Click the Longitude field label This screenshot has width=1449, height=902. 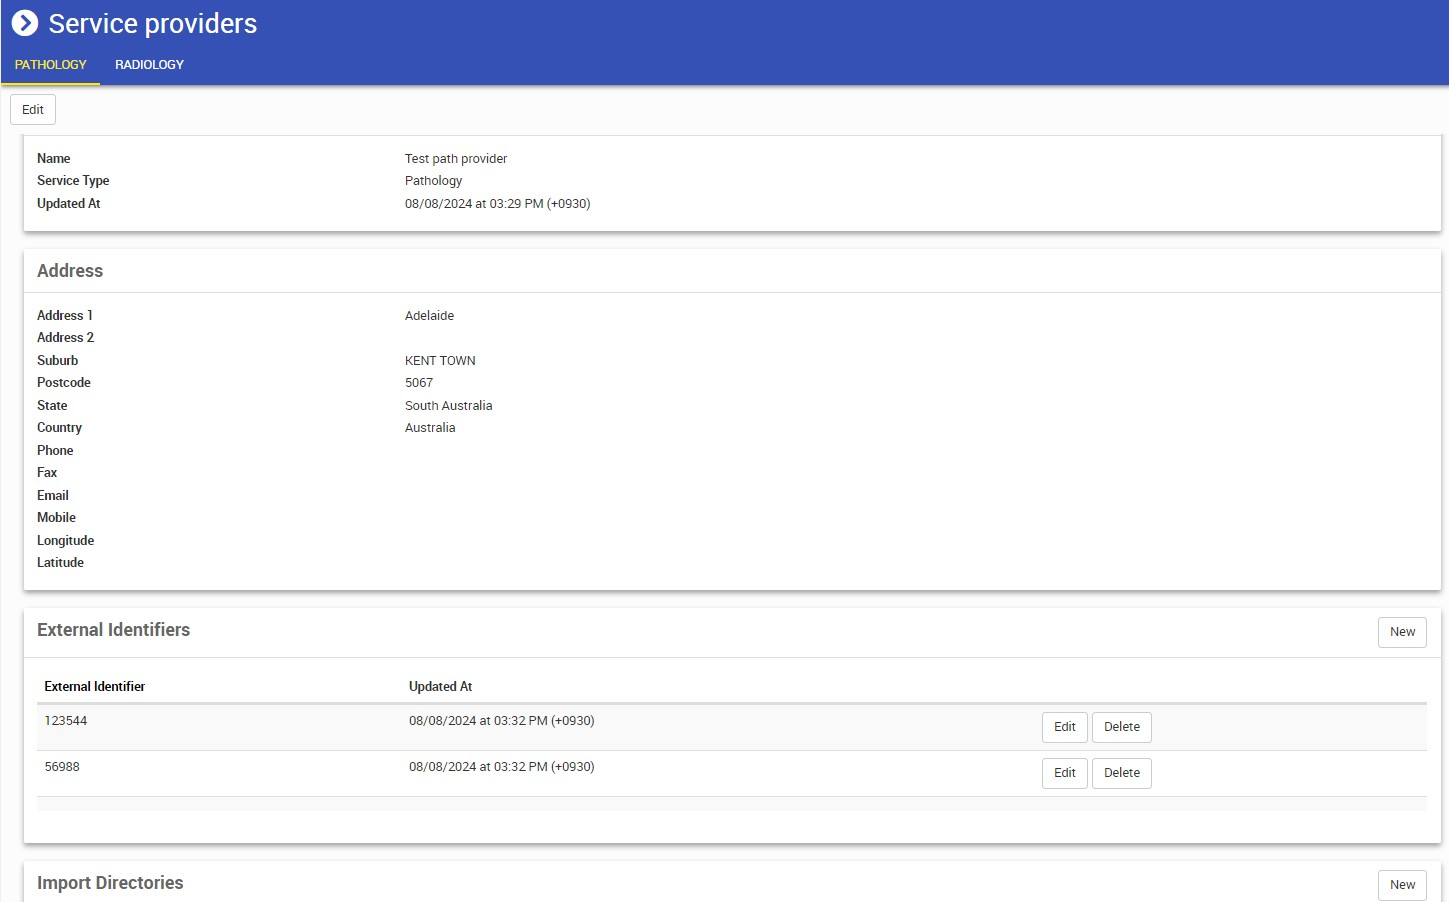[66, 541]
